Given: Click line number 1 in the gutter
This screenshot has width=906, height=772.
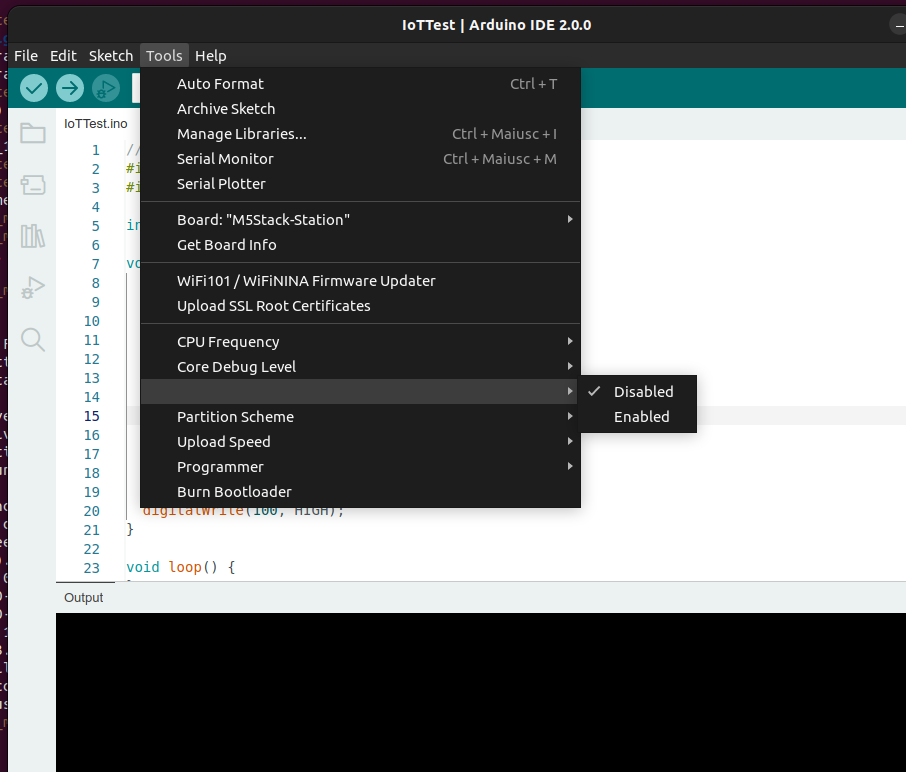Looking at the screenshot, I should tap(96, 150).
